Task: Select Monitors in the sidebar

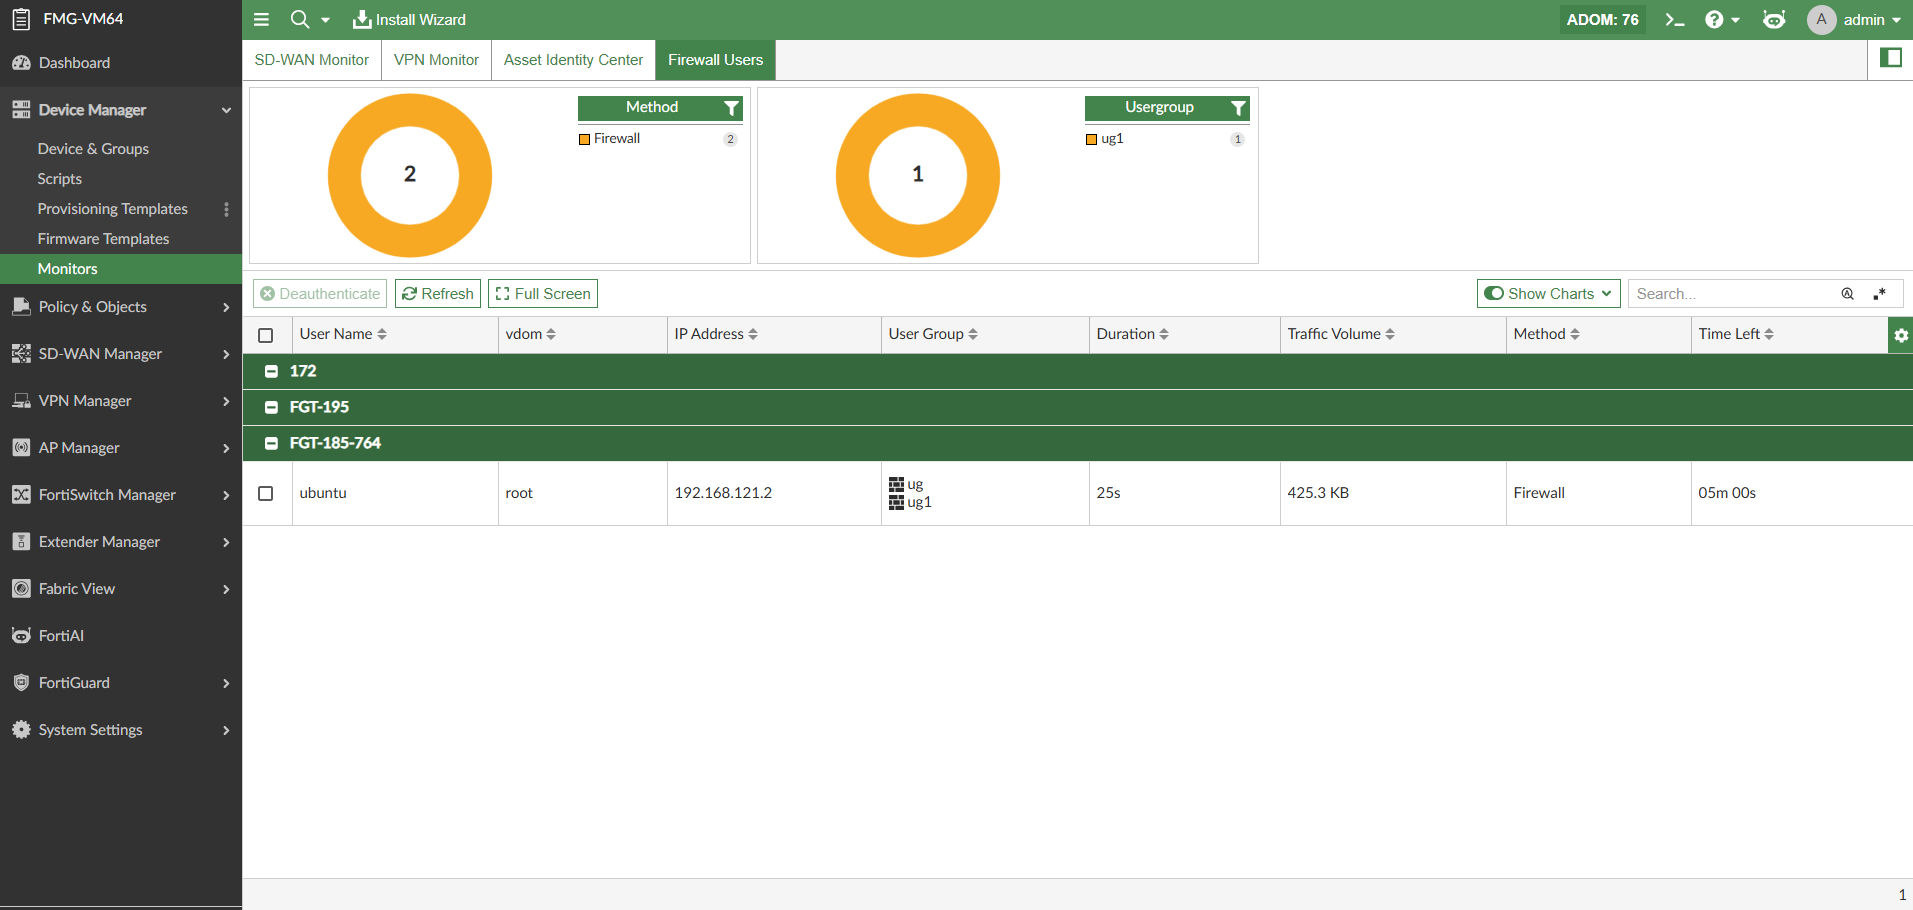Action: coord(121,269)
